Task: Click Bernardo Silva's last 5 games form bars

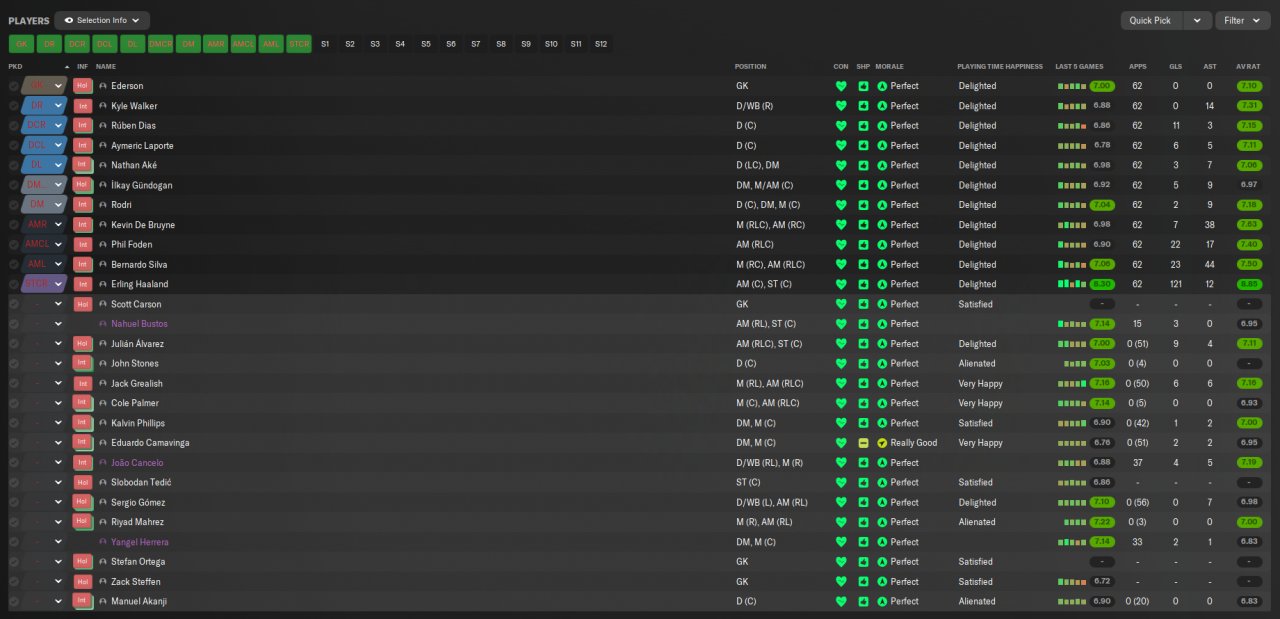Action: [1072, 265]
